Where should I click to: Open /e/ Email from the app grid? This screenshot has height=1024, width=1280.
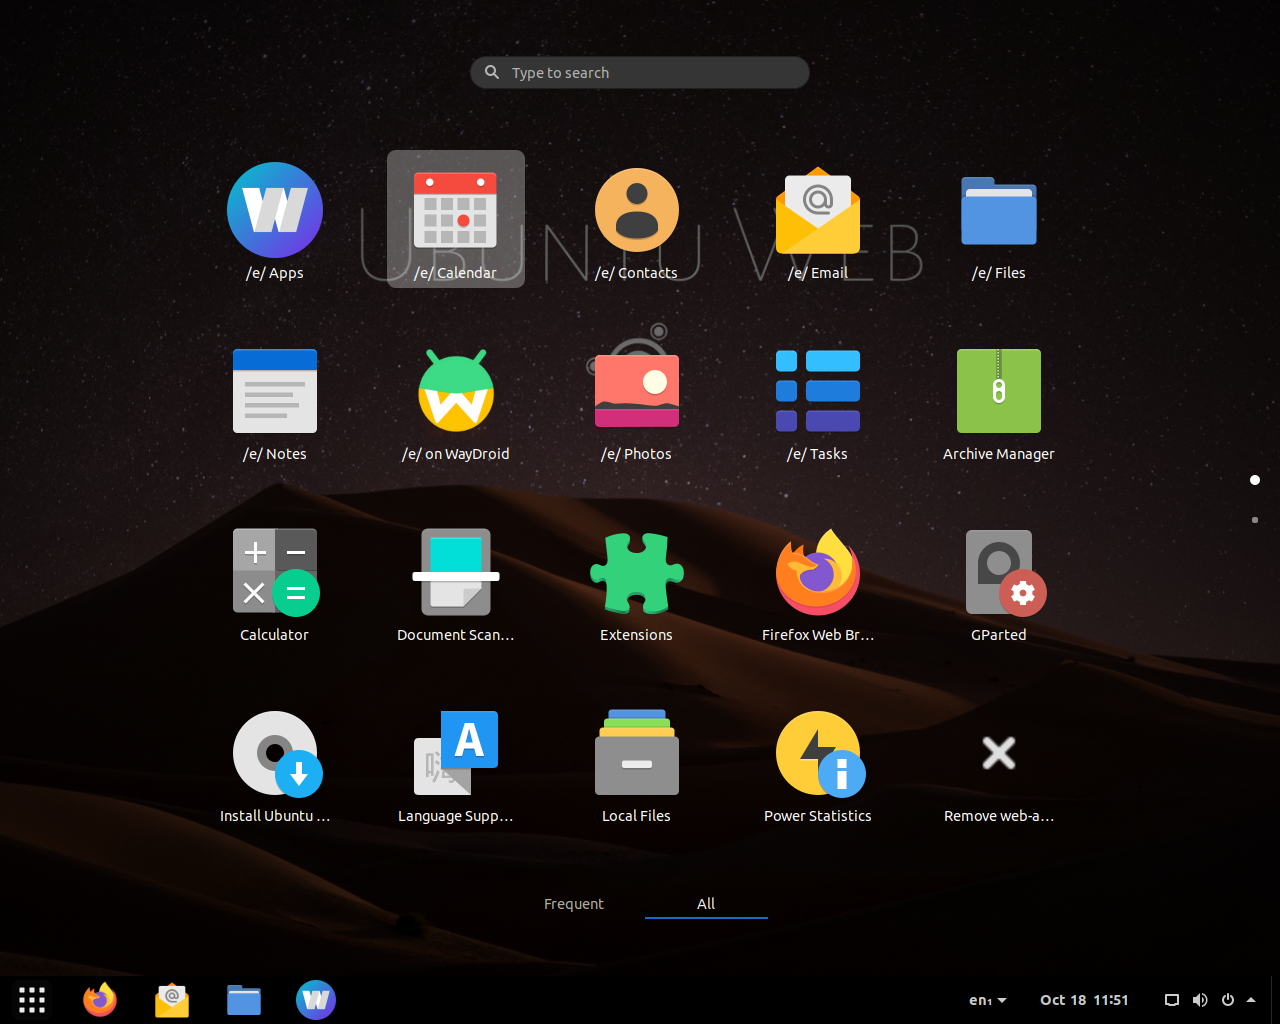818,221
